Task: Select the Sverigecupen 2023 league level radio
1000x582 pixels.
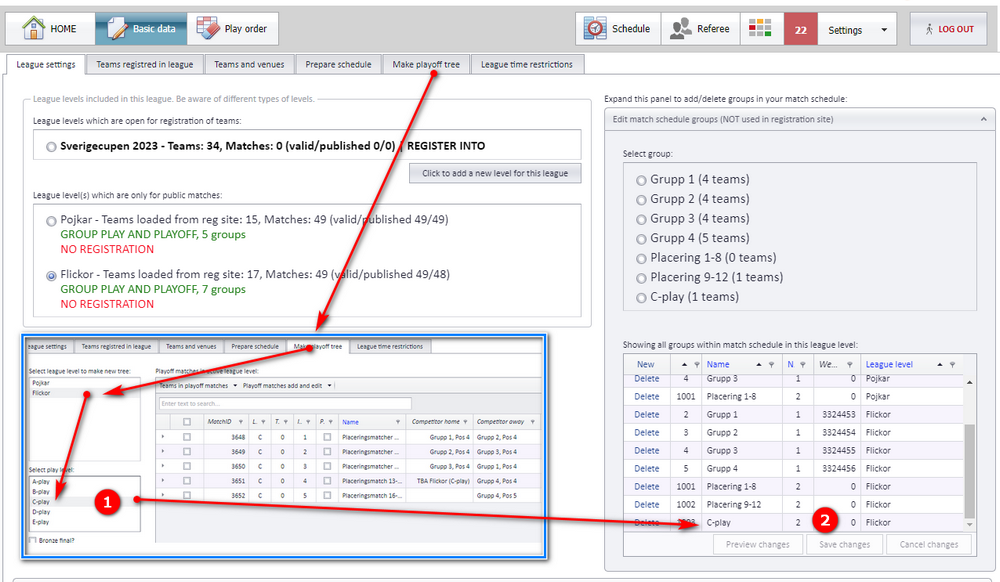Action: coord(51,147)
